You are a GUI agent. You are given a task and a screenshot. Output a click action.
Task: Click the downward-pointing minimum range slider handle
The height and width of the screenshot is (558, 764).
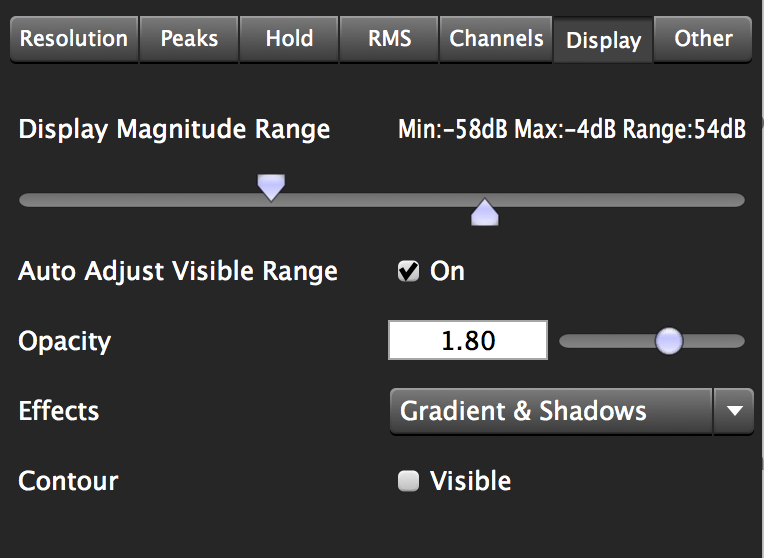point(271,188)
